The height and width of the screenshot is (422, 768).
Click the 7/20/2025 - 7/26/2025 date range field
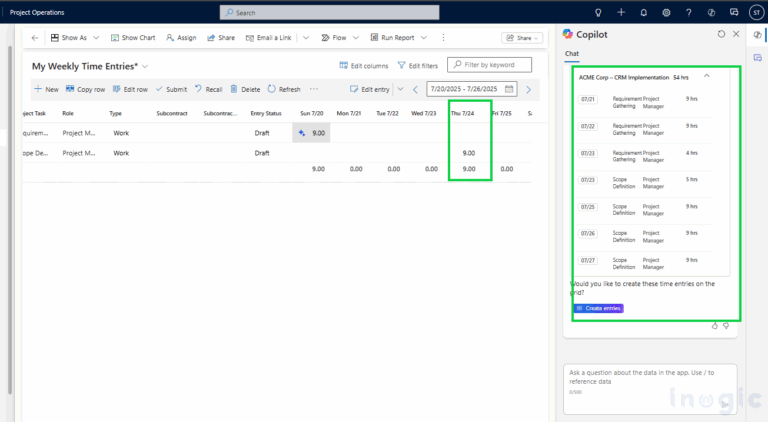coord(472,89)
